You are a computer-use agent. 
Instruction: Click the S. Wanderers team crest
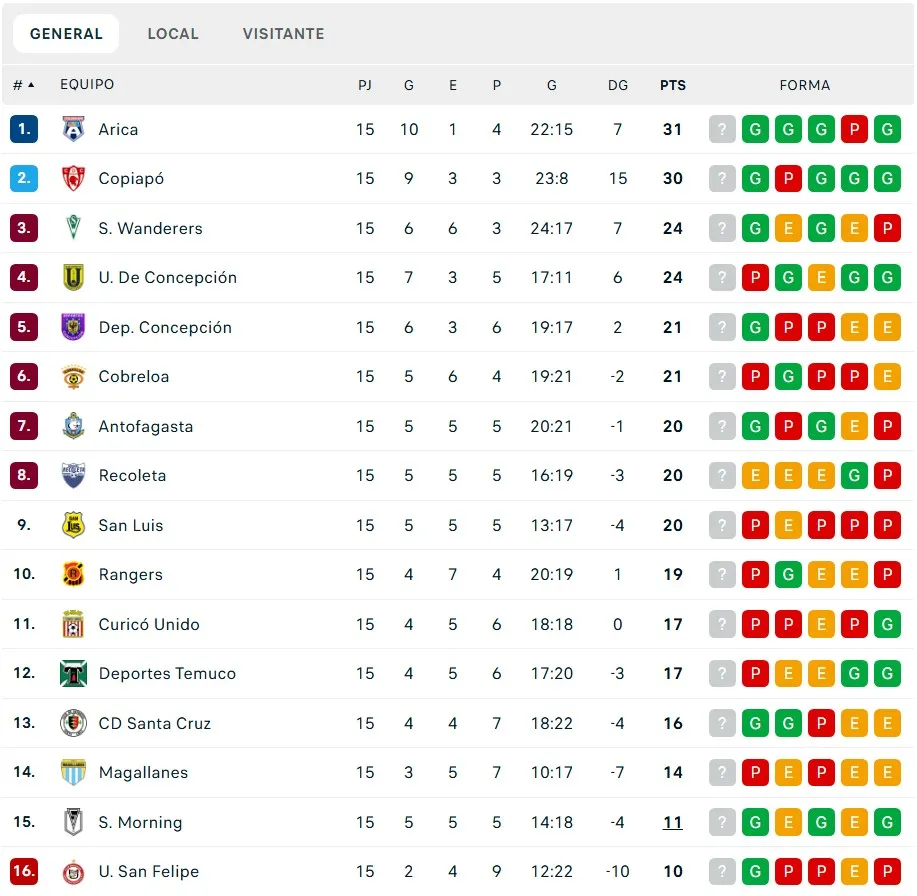73,228
